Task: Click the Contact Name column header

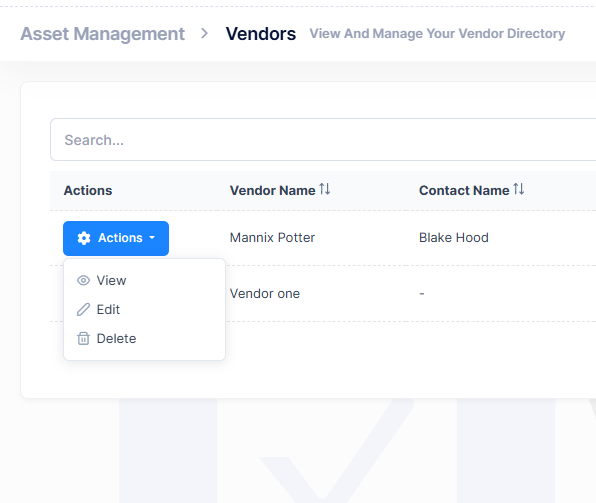Action: pyautogui.click(x=464, y=190)
